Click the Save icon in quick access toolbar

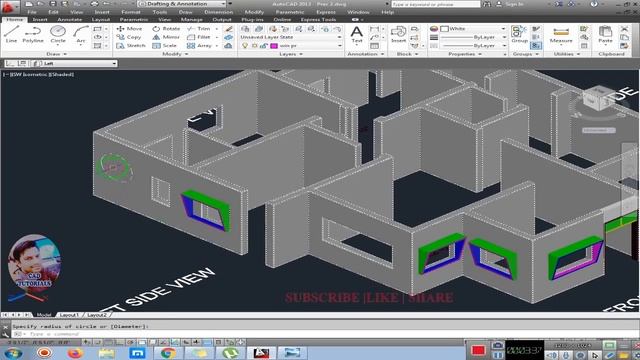click(53, 4)
